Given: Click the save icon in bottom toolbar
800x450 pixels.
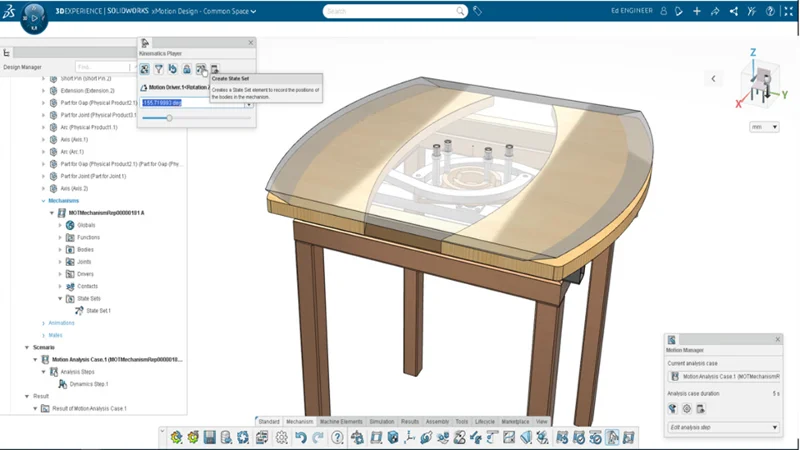Looking at the screenshot, I should click(x=210, y=438).
